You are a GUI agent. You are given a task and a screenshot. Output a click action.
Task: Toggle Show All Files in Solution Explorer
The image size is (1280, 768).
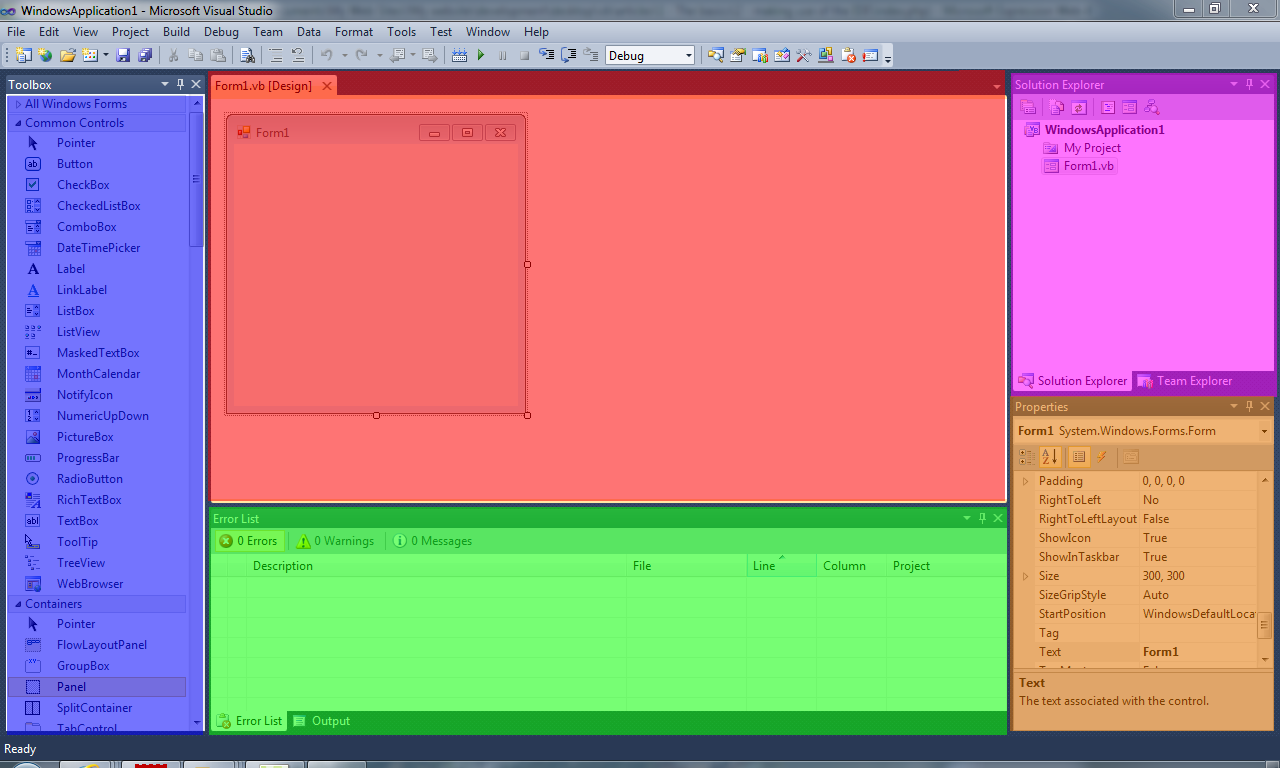(1056, 107)
